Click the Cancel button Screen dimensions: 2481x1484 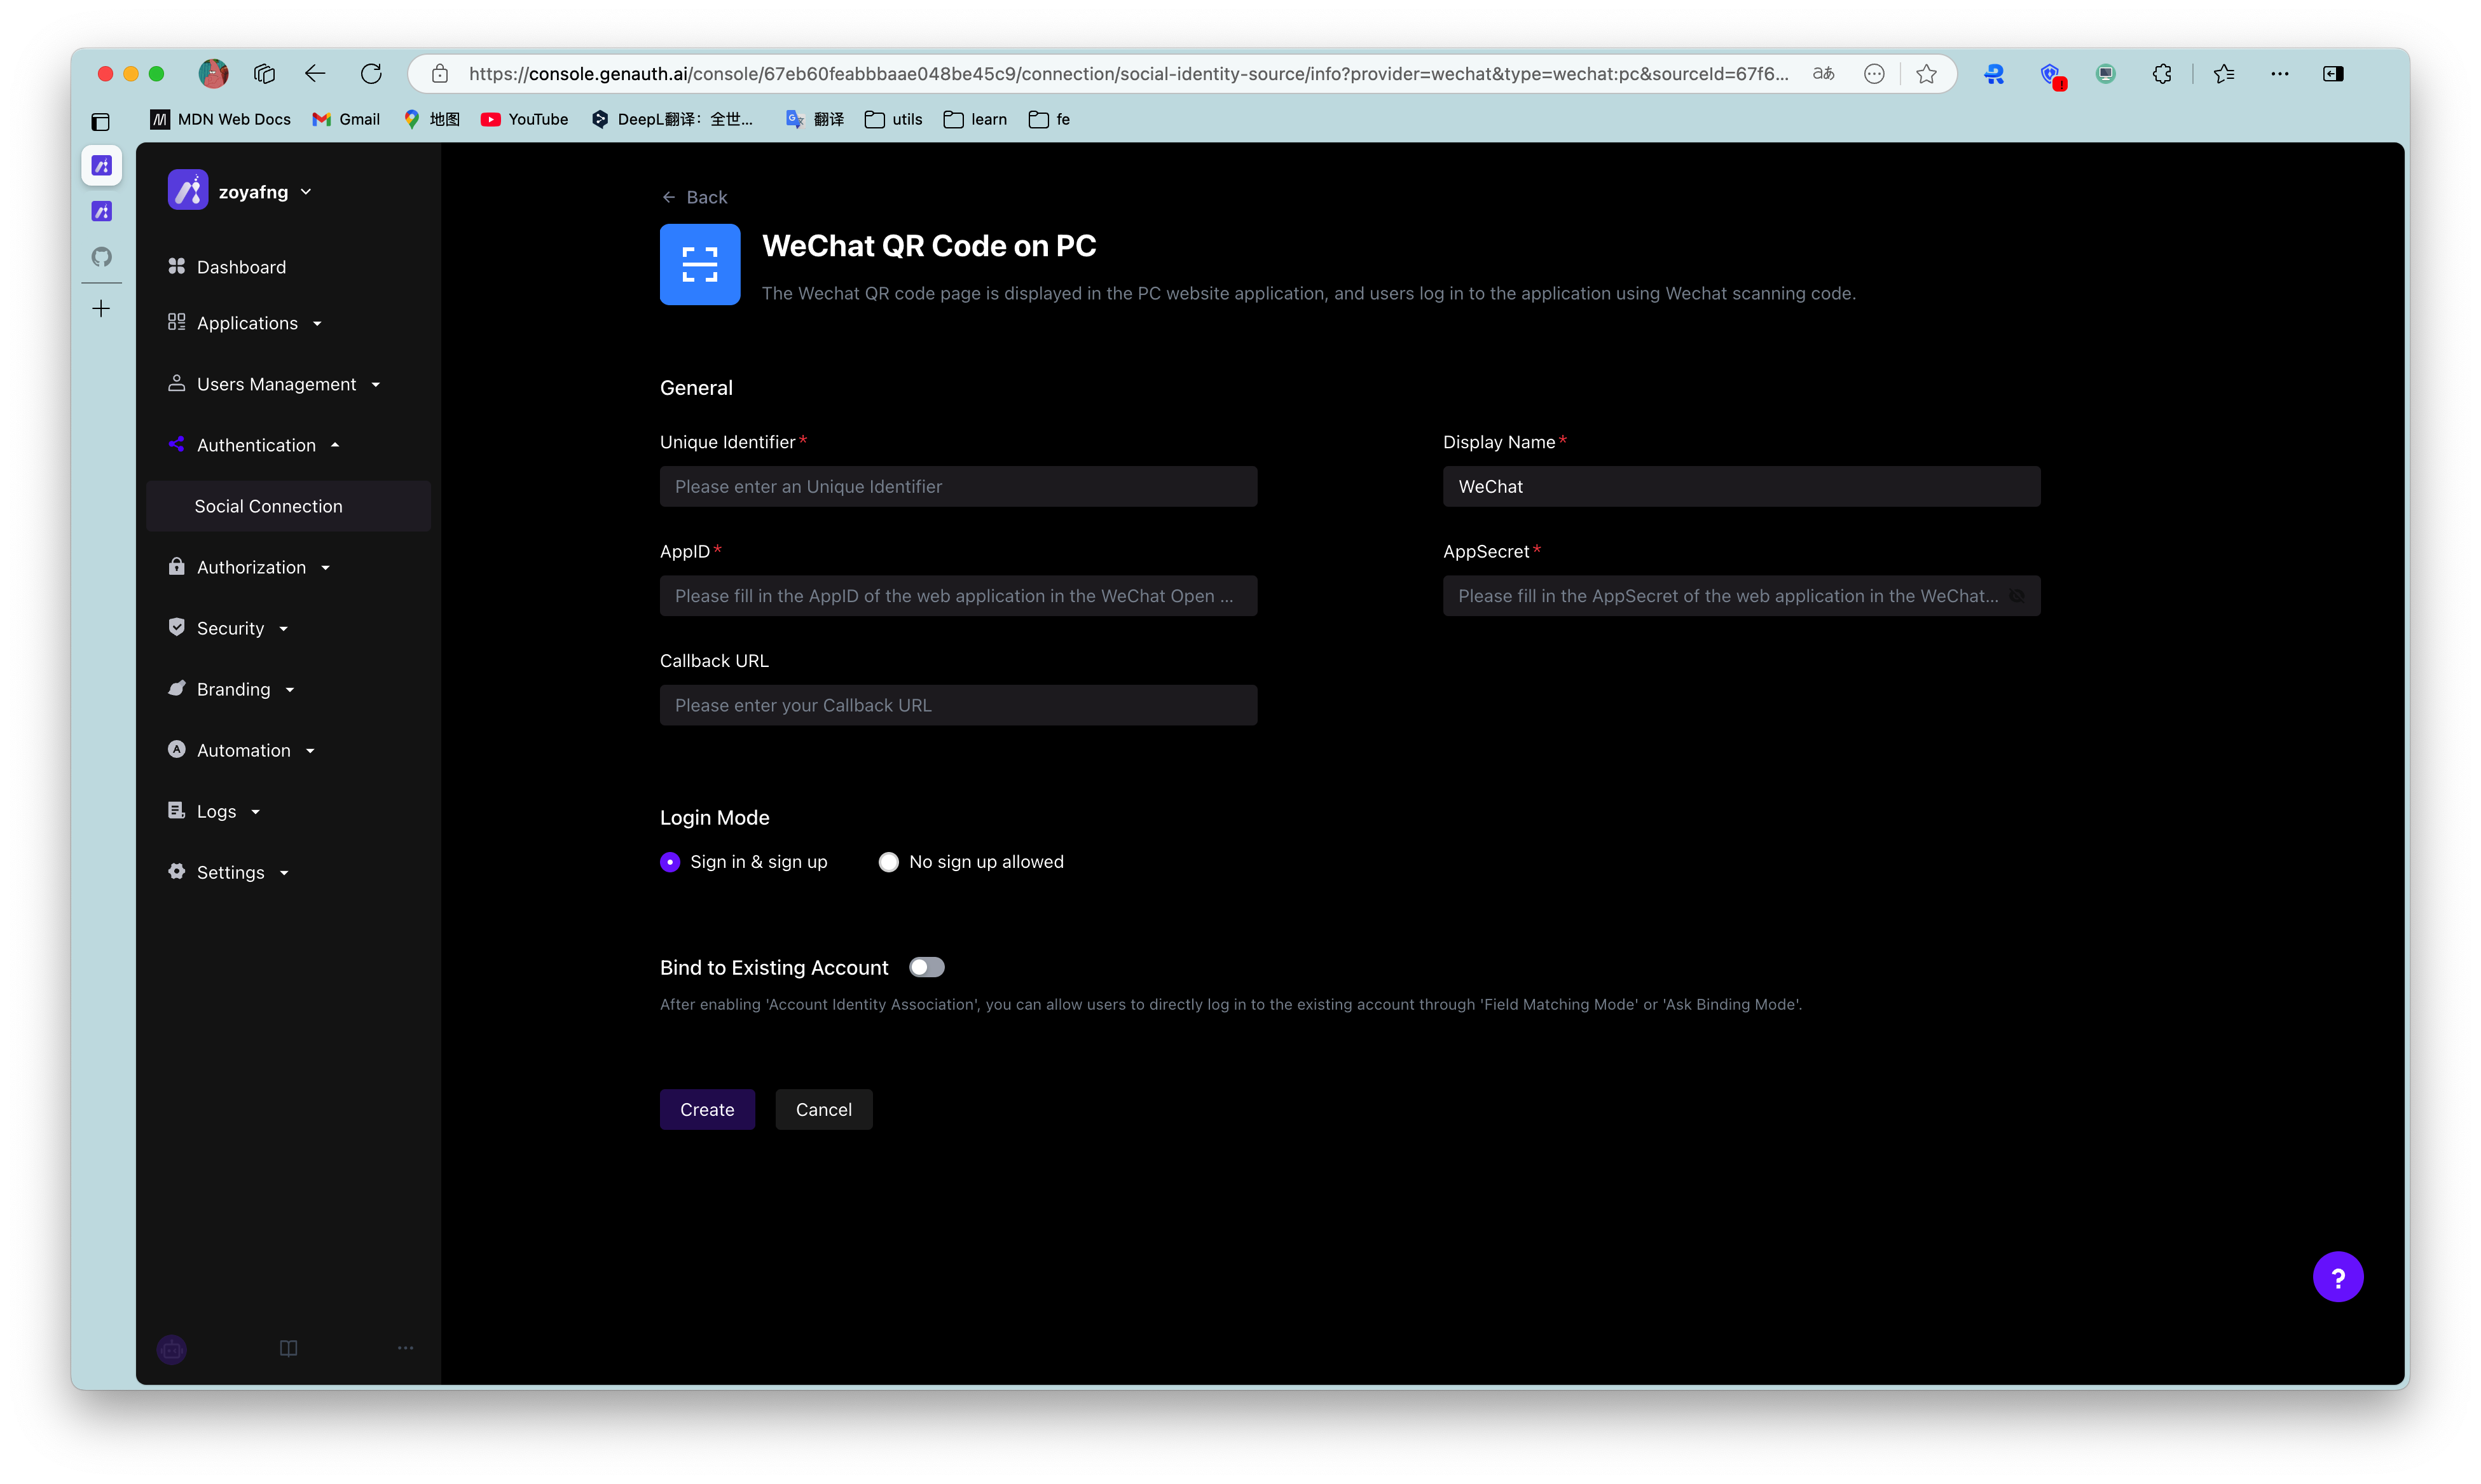[x=824, y=1110]
